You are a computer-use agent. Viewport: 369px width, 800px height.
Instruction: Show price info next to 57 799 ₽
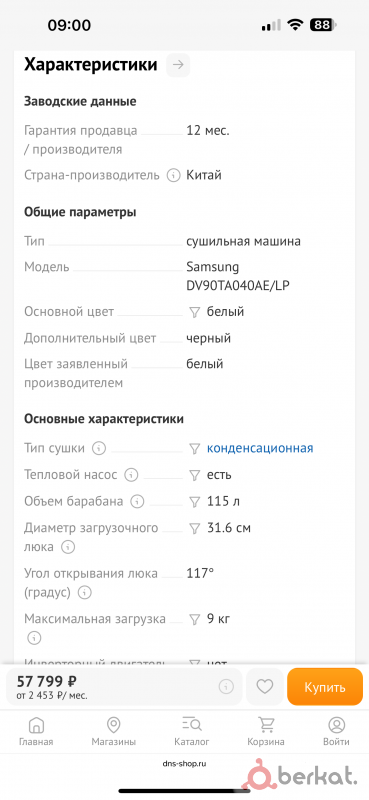[x=226, y=687]
